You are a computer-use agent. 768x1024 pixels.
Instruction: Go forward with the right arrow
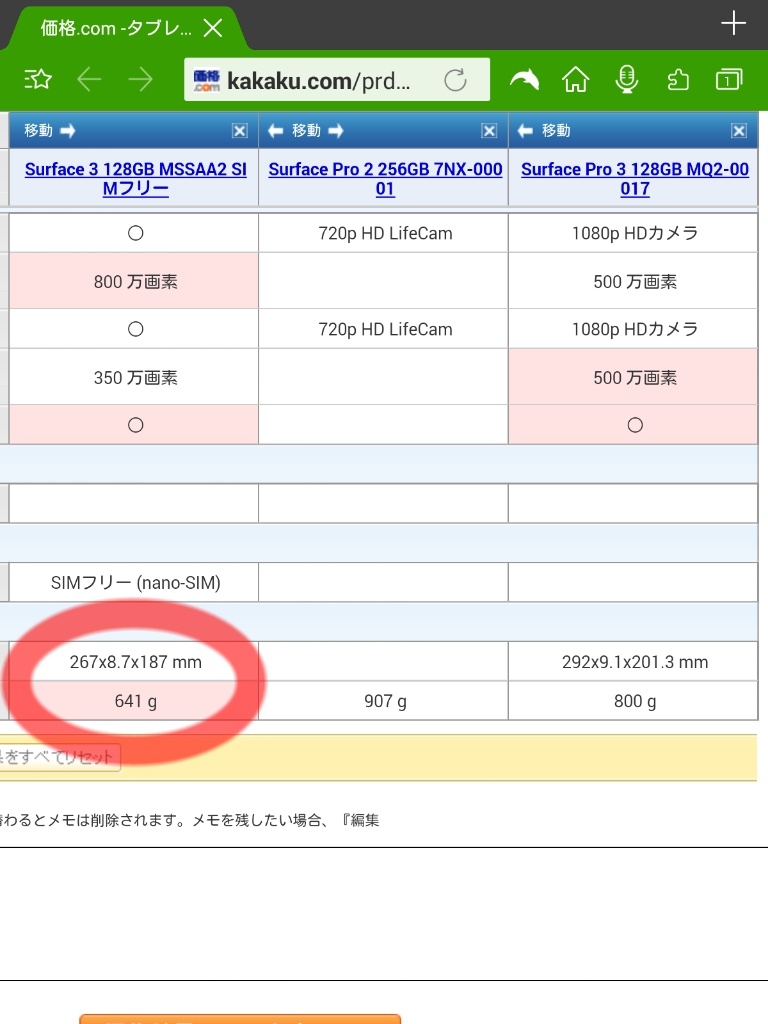pos(140,80)
